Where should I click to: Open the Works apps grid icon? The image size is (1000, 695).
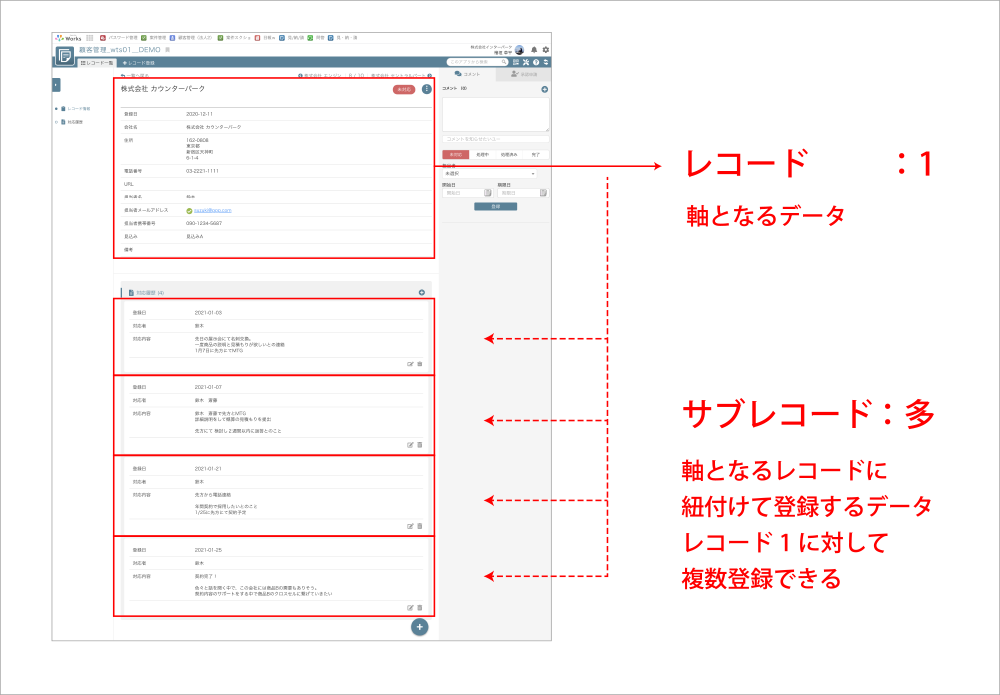(90, 37)
